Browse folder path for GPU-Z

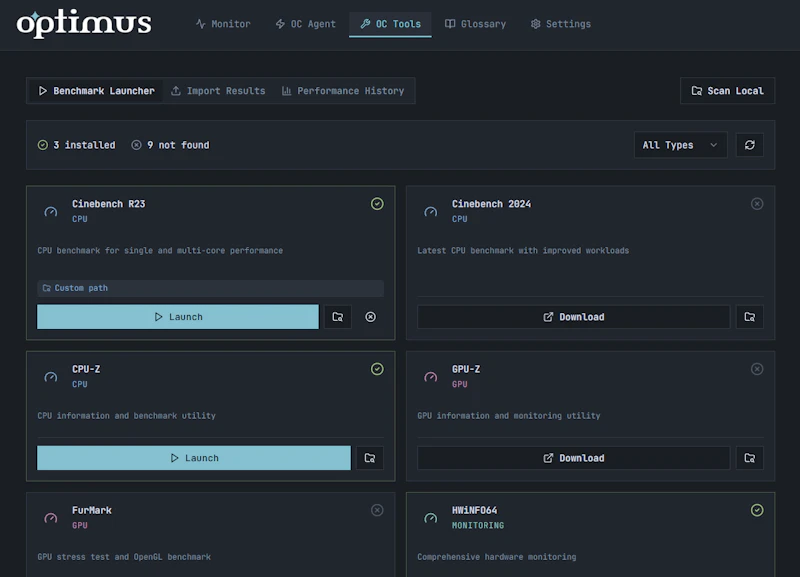749,458
